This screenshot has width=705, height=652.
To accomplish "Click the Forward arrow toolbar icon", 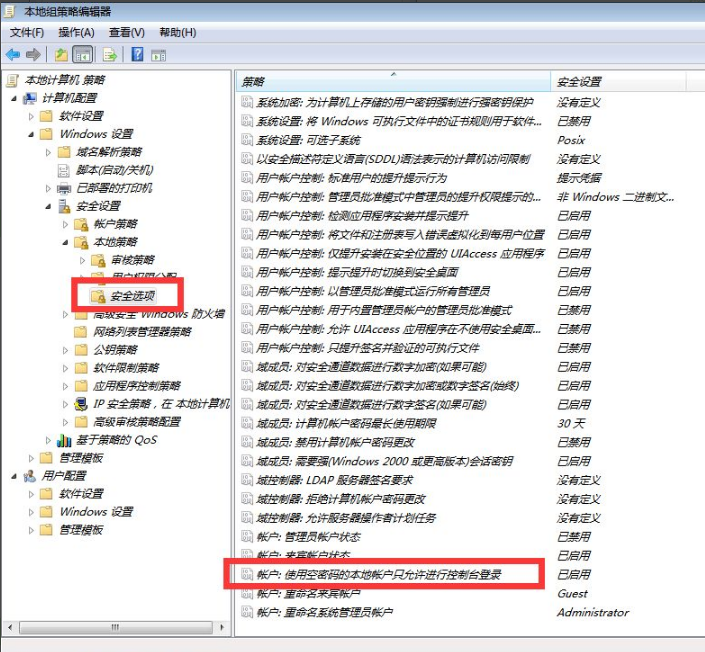I will [33, 54].
